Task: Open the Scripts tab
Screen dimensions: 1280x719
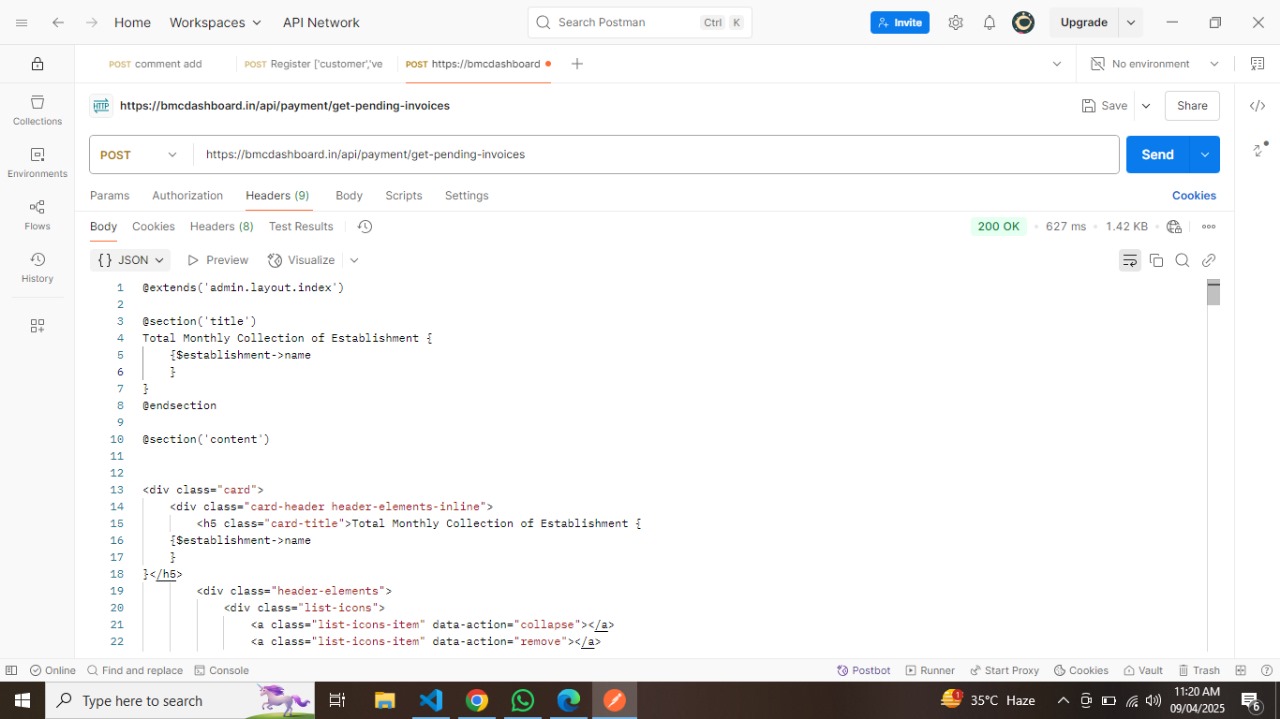Action: click(x=404, y=196)
